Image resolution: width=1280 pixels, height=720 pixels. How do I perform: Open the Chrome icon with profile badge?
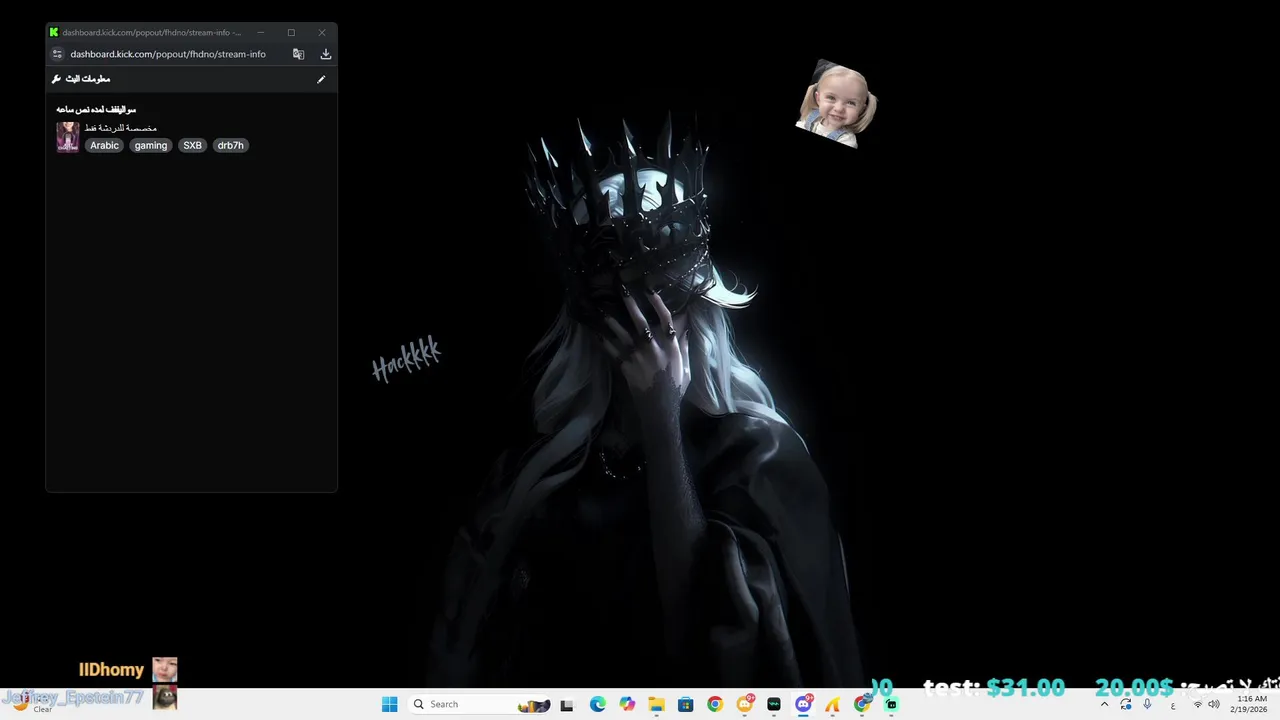(862, 704)
